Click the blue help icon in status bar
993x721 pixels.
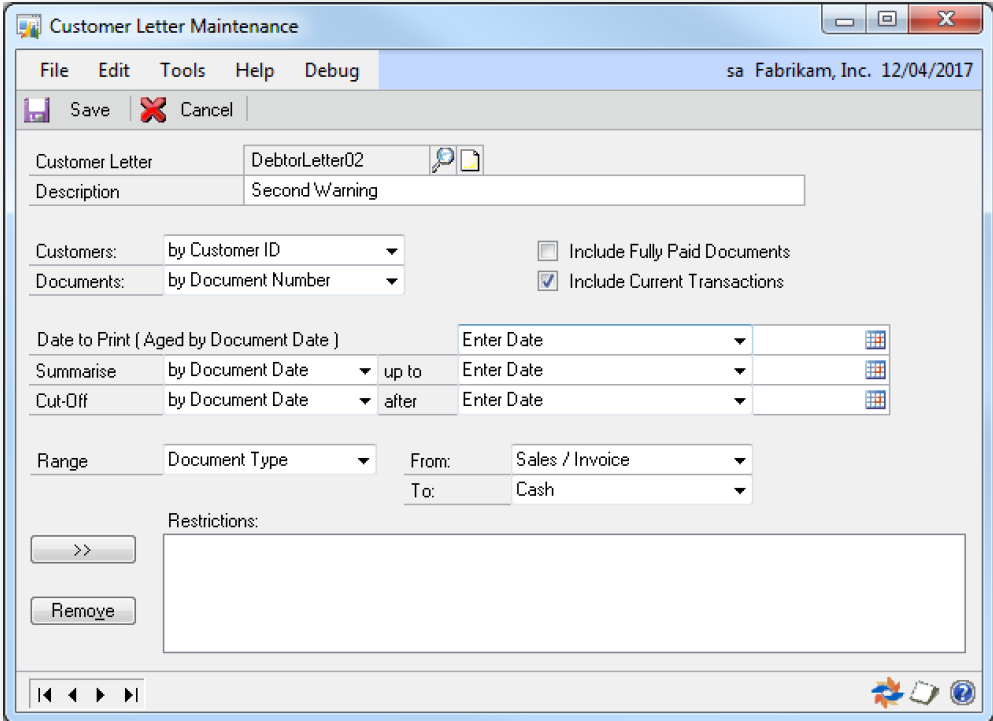(962, 692)
